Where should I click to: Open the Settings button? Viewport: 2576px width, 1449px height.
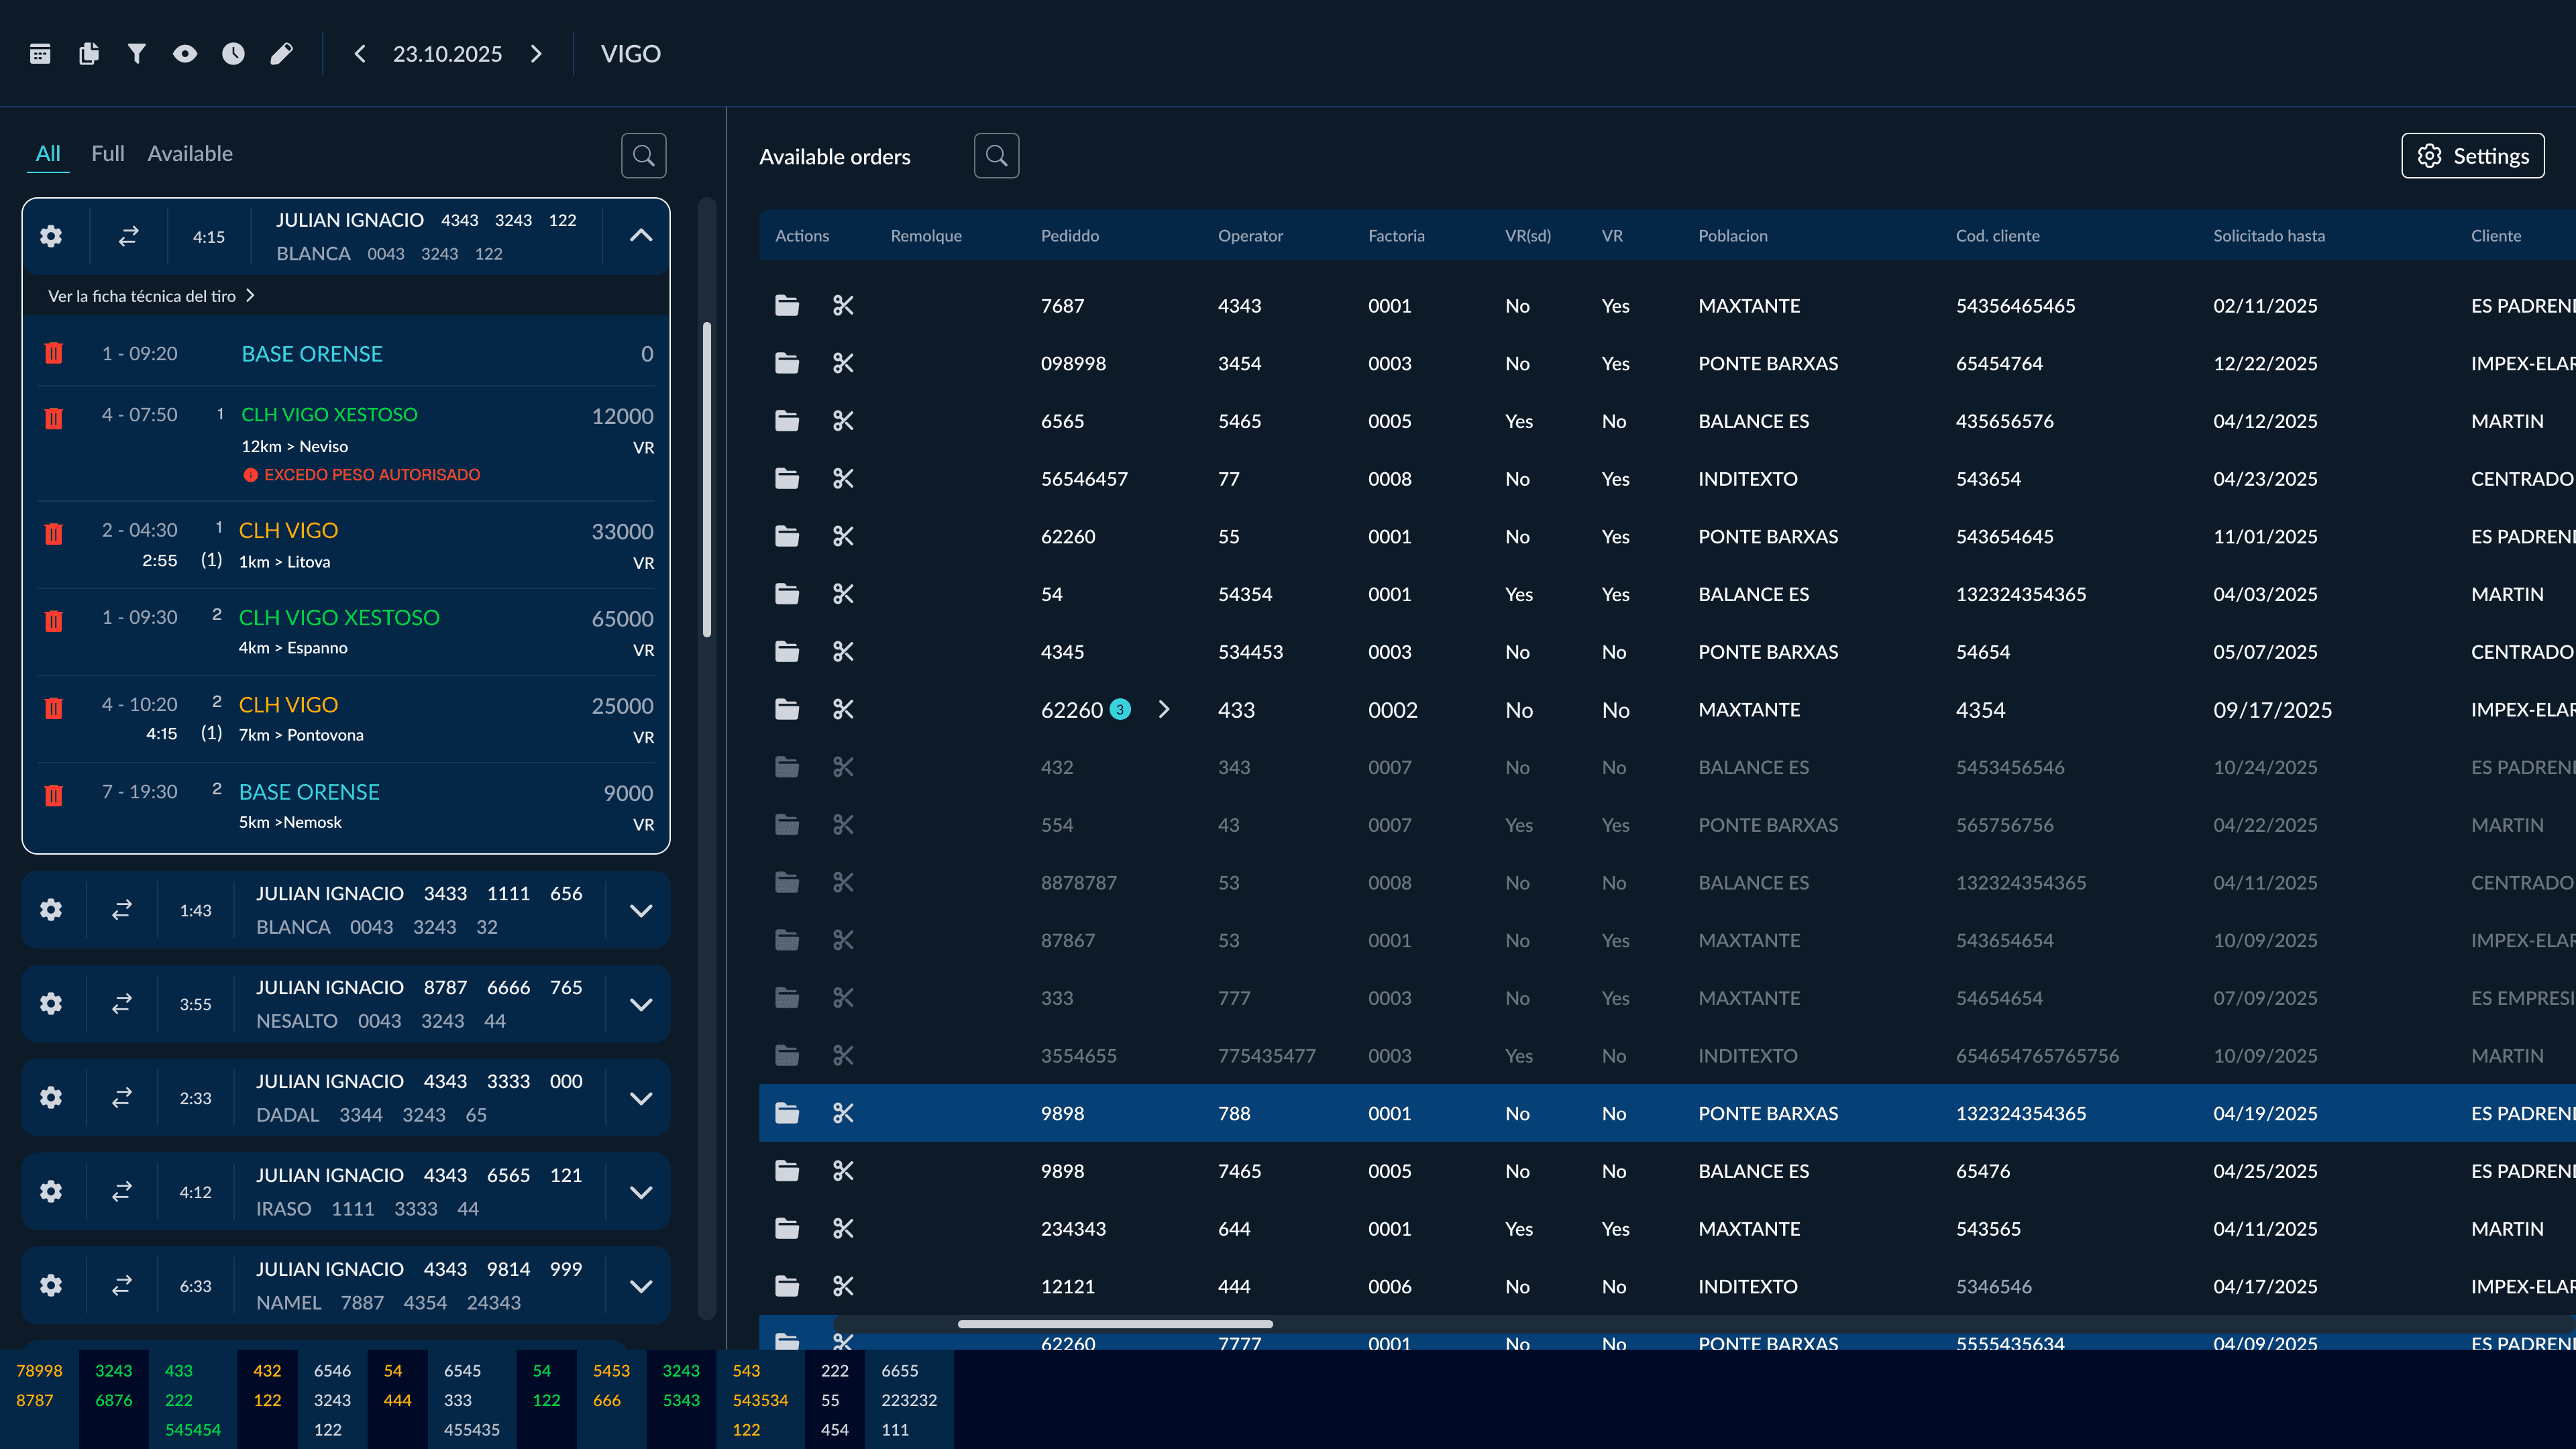point(2472,156)
